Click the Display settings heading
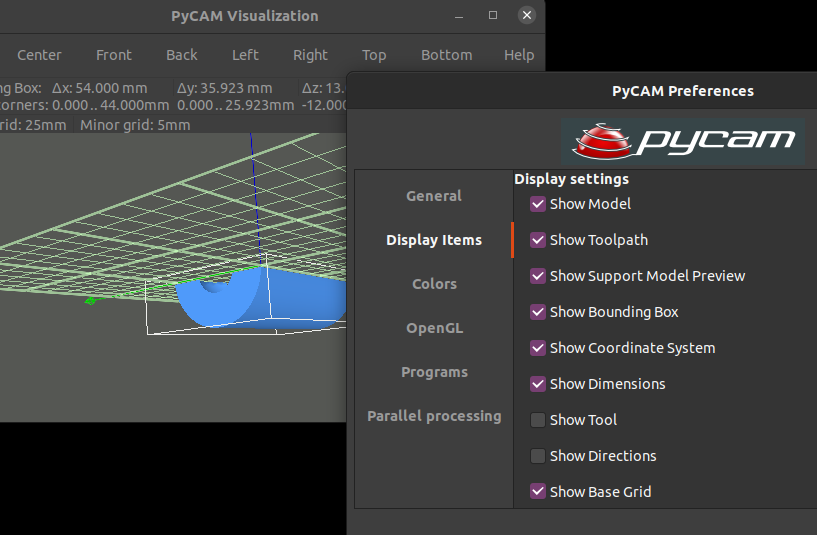Screen dimensions: 817x535 coord(571,179)
